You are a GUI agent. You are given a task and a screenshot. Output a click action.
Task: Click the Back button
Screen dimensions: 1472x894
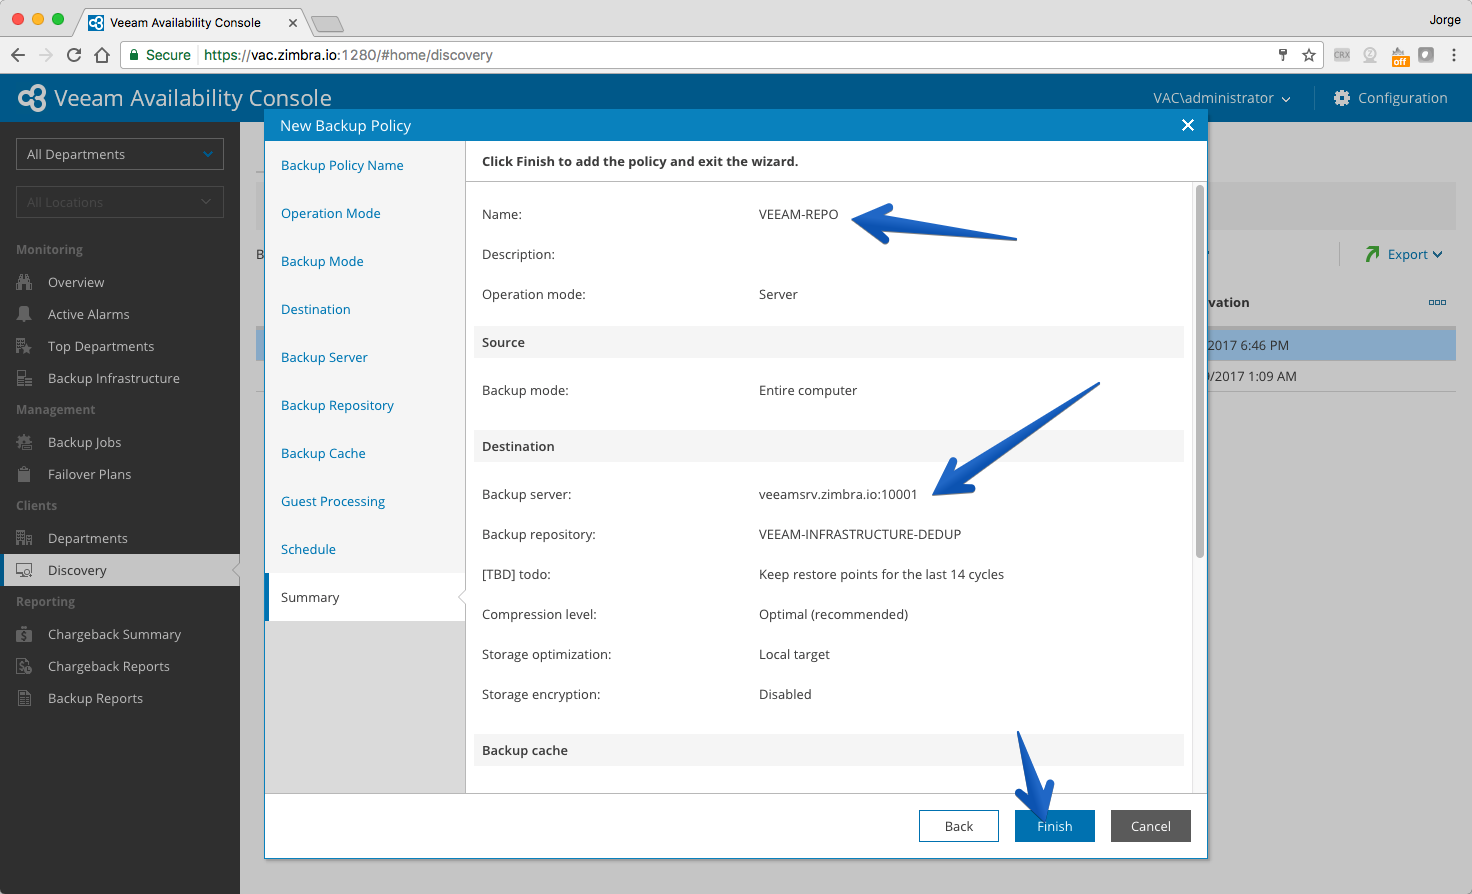(x=959, y=826)
